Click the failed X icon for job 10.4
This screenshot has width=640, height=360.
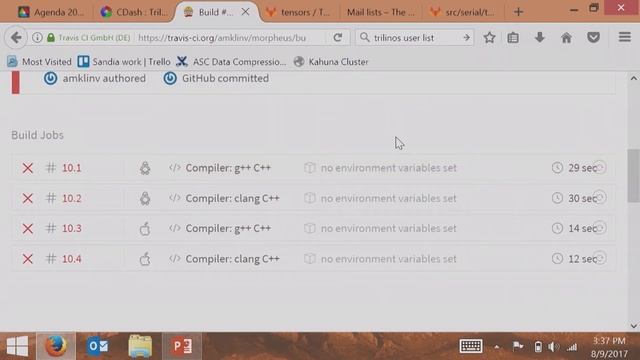(28, 258)
